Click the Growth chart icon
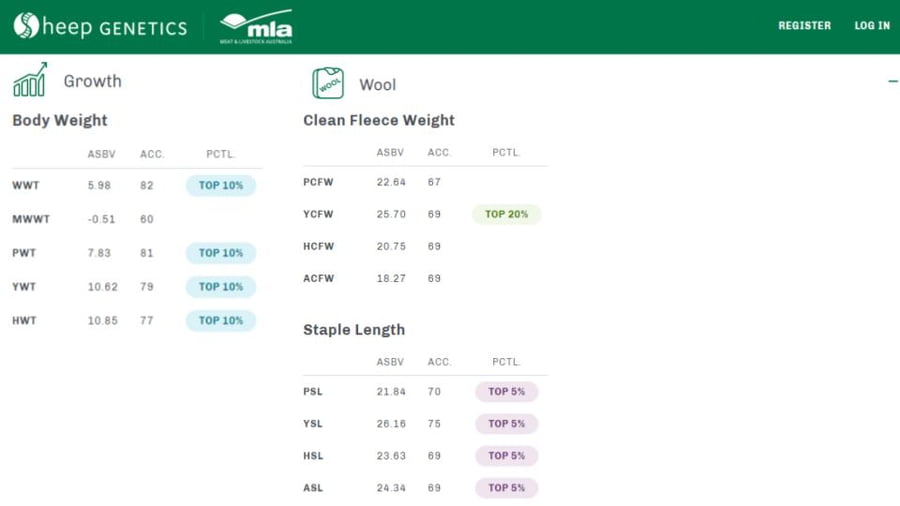This screenshot has width=900, height=506. (x=30, y=80)
